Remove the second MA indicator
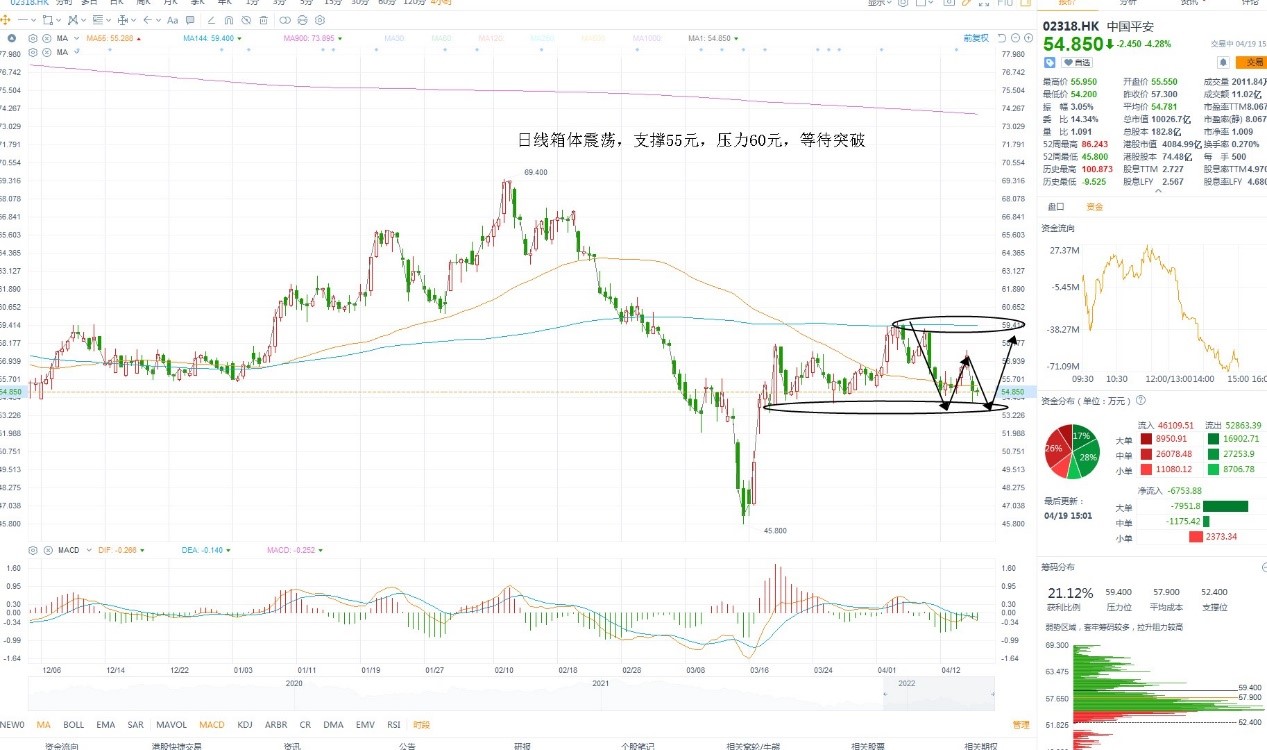Screen dimensions: 1267x750 [x=46, y=51]
